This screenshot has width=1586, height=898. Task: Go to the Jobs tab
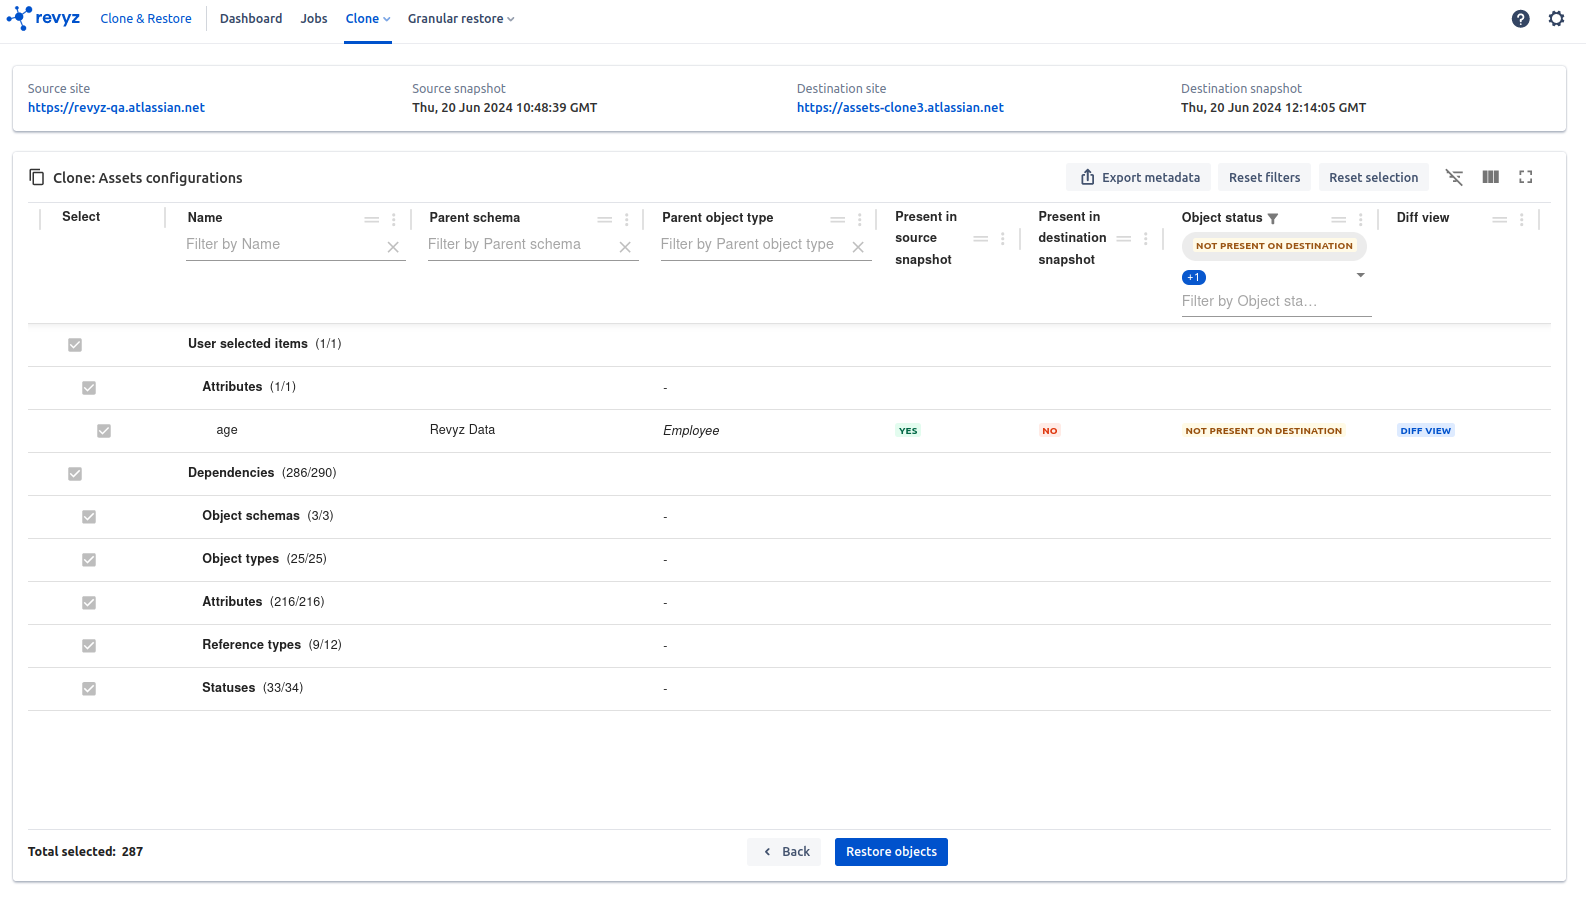point(314,19)
